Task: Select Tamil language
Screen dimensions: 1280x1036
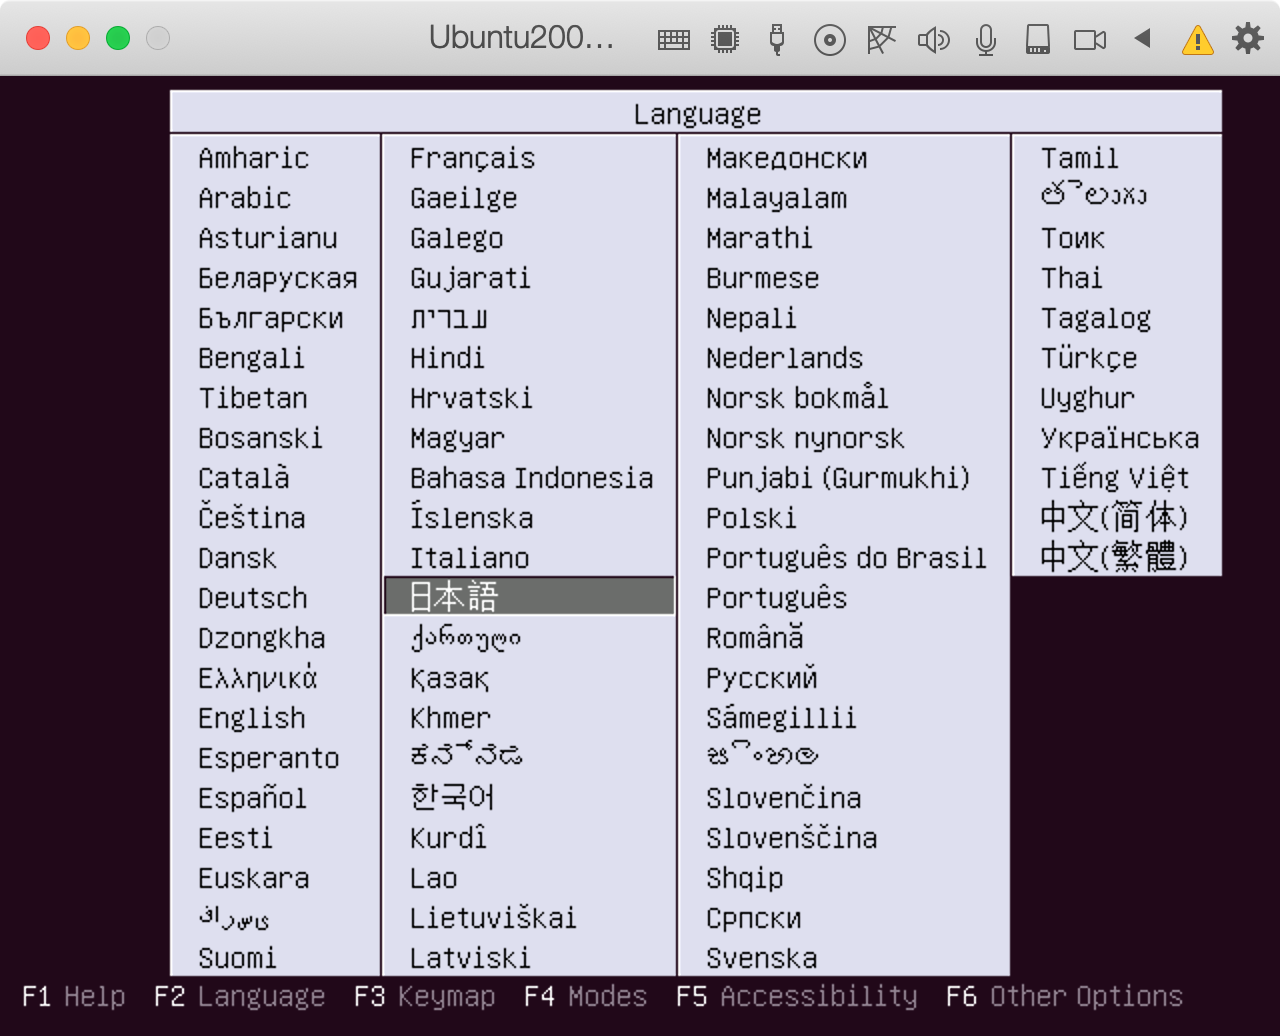Action: coord(1080,158)
